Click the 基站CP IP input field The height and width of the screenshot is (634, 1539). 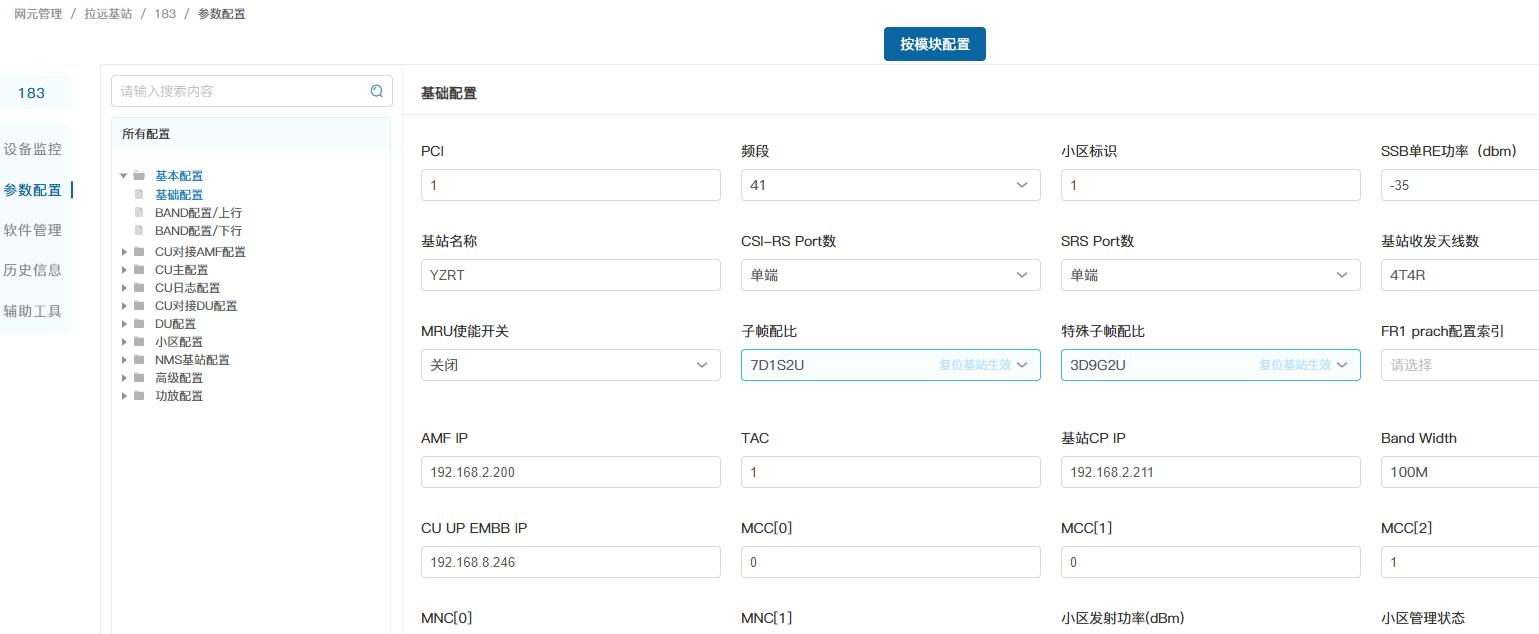point(1210,472)
